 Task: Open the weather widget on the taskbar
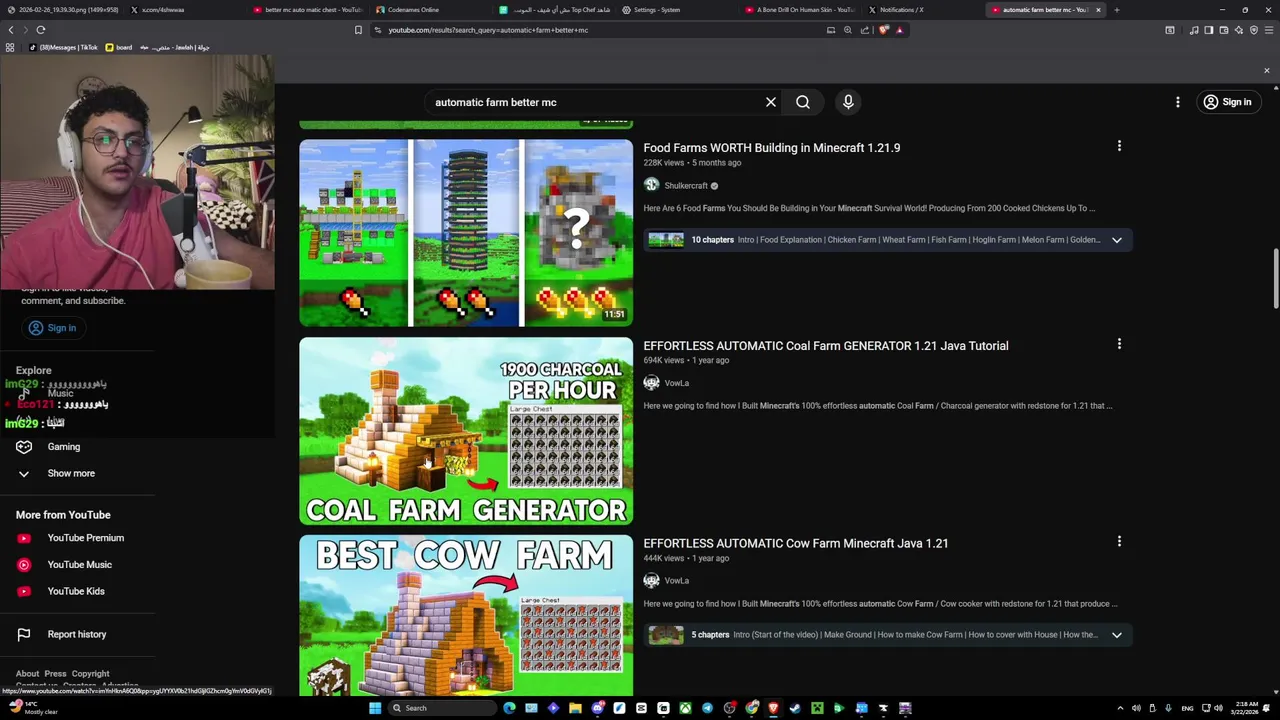(x=32, y=708)
